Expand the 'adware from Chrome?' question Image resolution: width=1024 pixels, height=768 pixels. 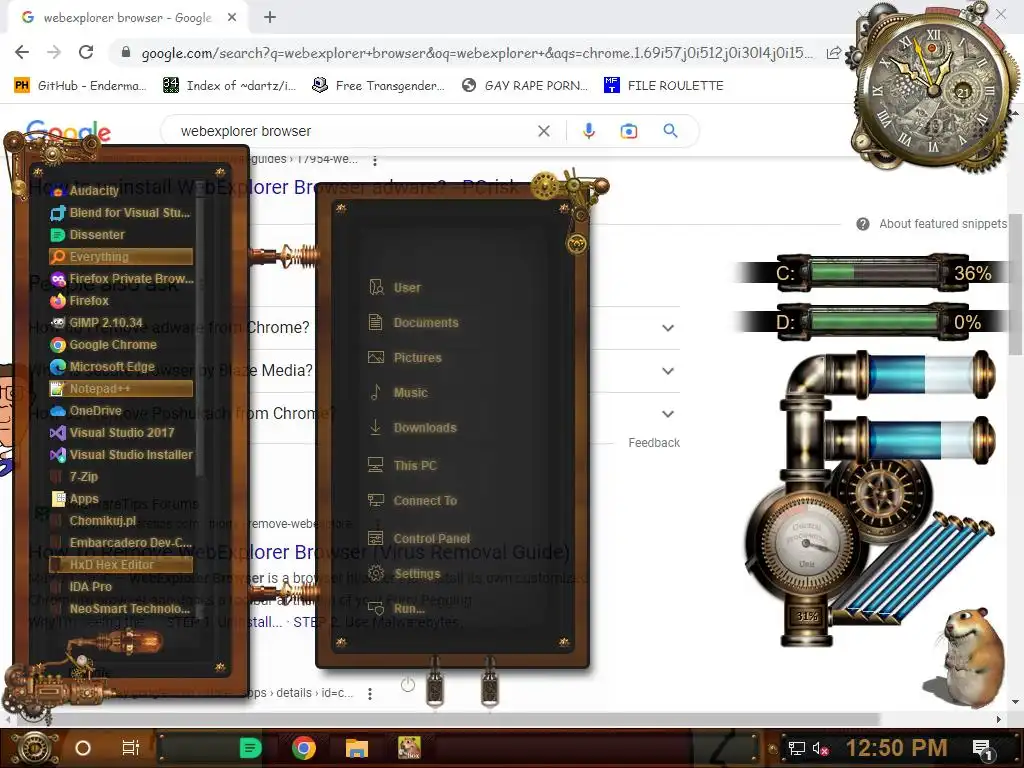[667, 328]
